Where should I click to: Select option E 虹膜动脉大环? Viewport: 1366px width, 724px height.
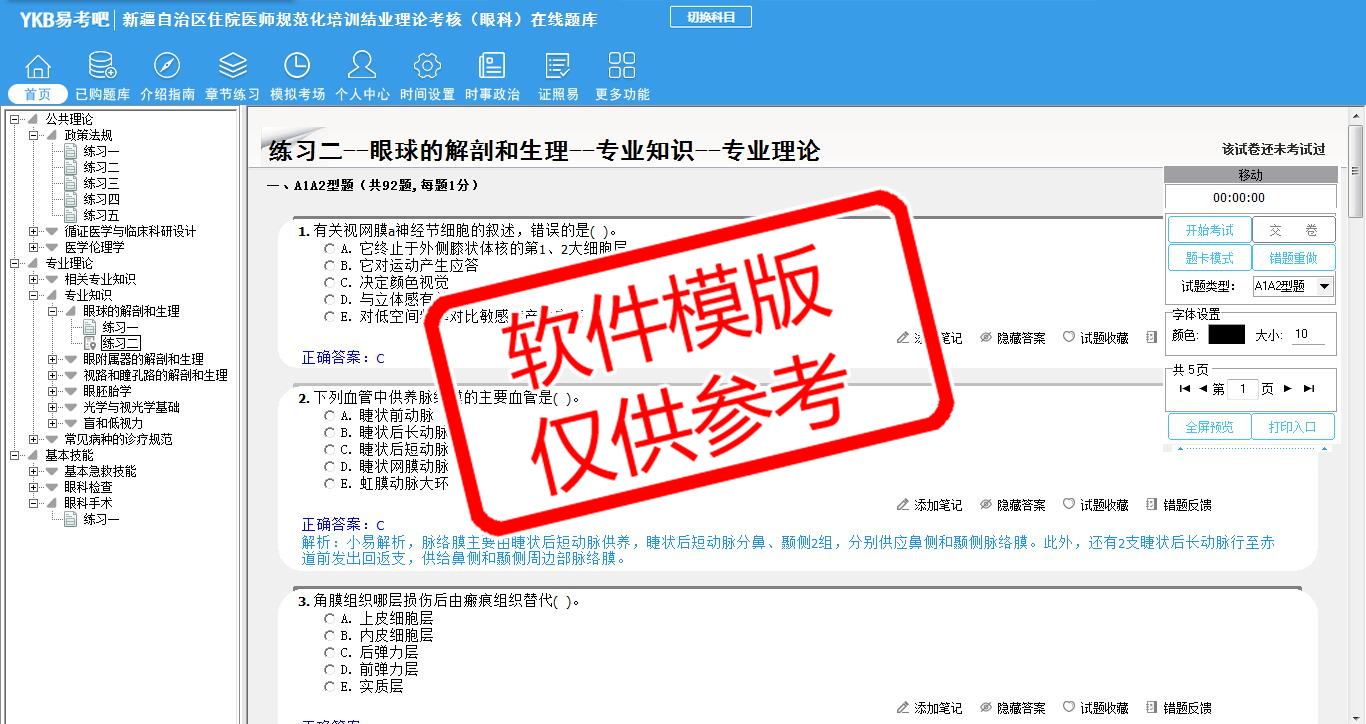[330, 483]
